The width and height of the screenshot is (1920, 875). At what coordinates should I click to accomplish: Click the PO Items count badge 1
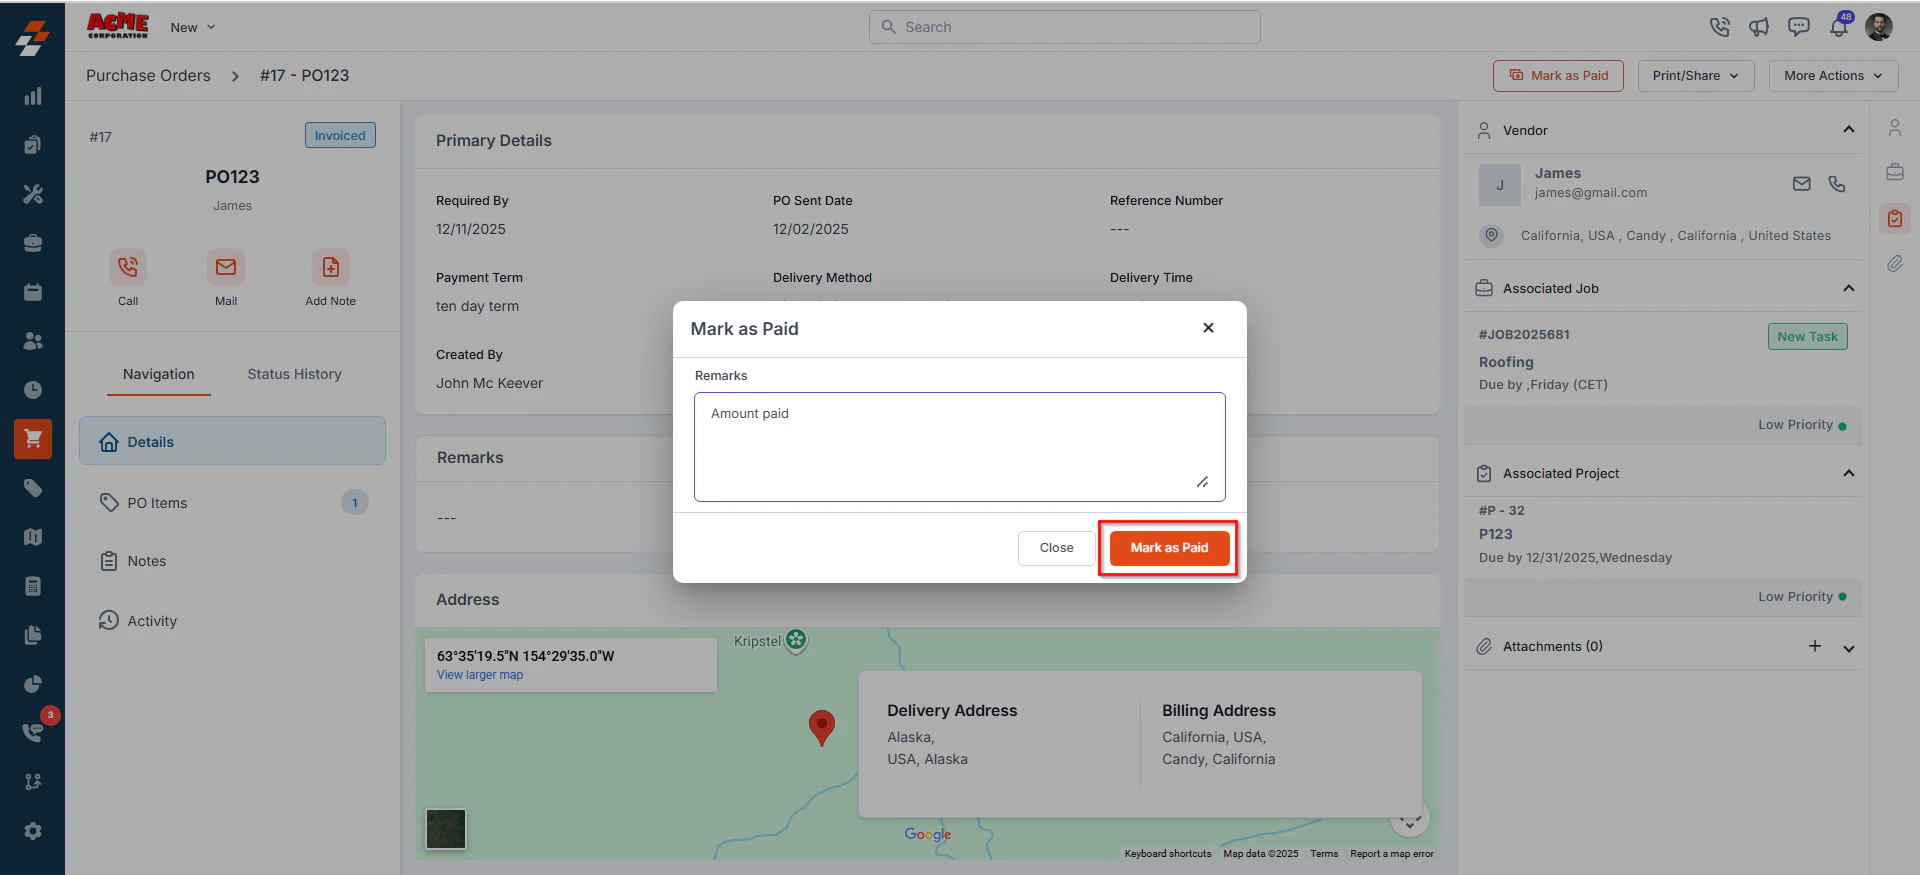[354, 502]
